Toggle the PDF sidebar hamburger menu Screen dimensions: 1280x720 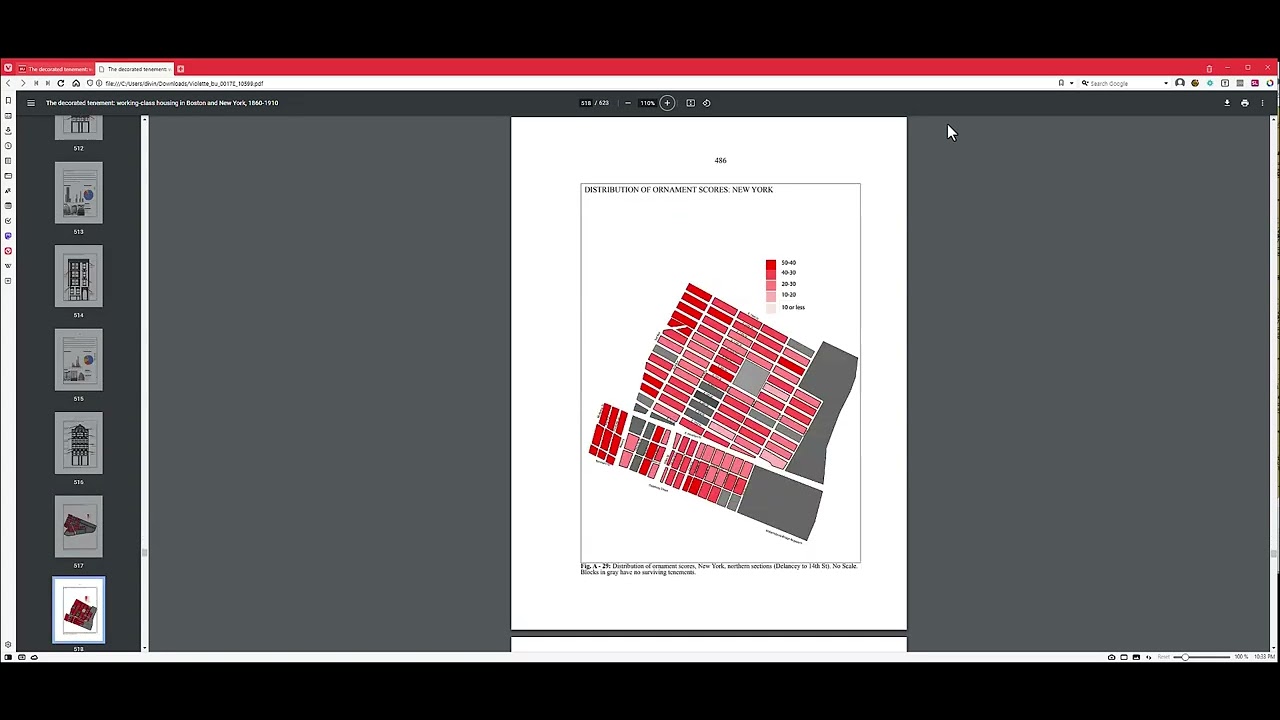tap(31, 103)
